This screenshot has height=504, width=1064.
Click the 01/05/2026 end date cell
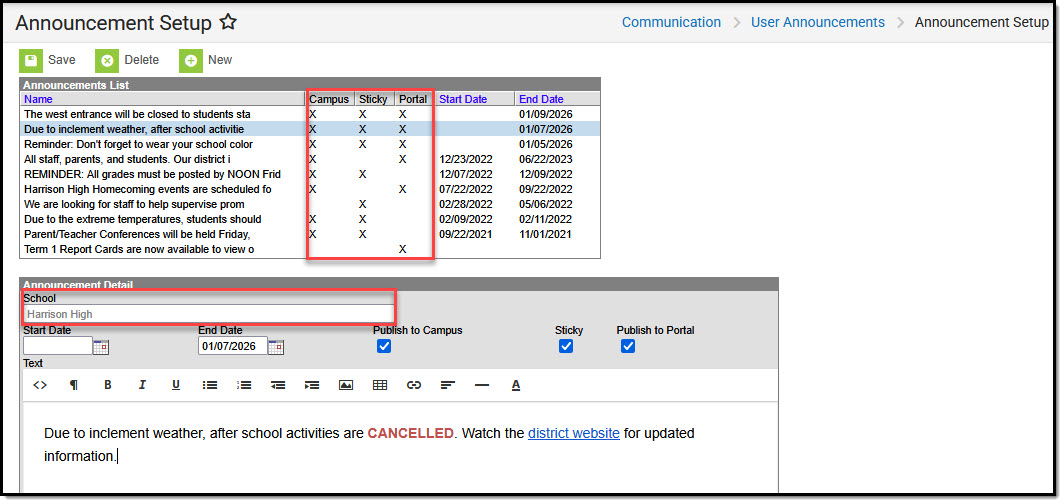coord(546,144)
